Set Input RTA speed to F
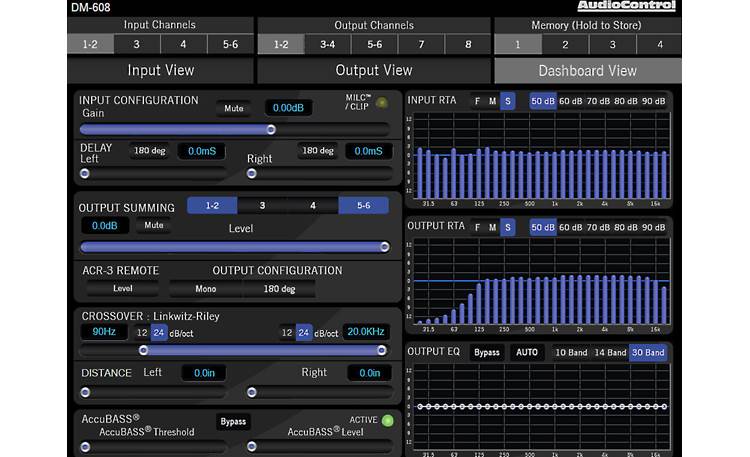Screen dimensions: 750x457 (477, 101)
